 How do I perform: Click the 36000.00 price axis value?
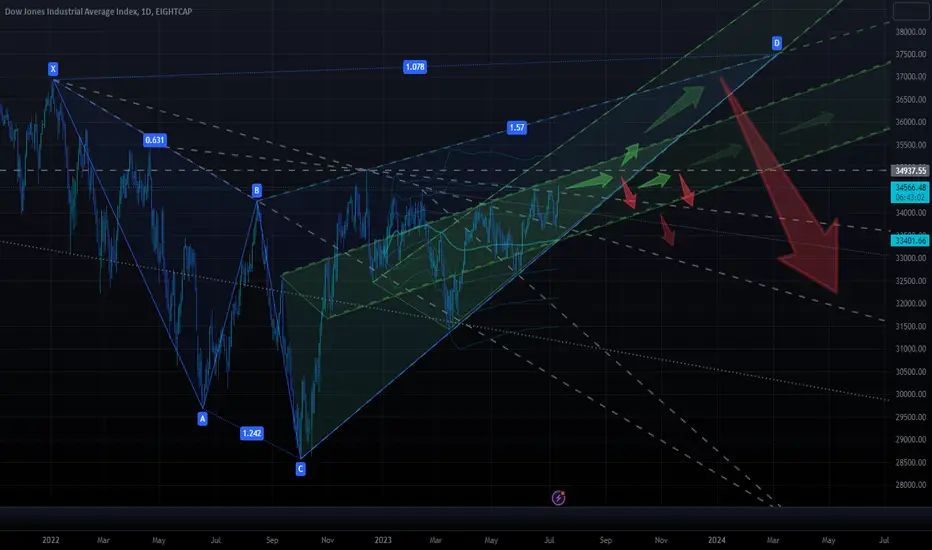click(x=911, y=122)
